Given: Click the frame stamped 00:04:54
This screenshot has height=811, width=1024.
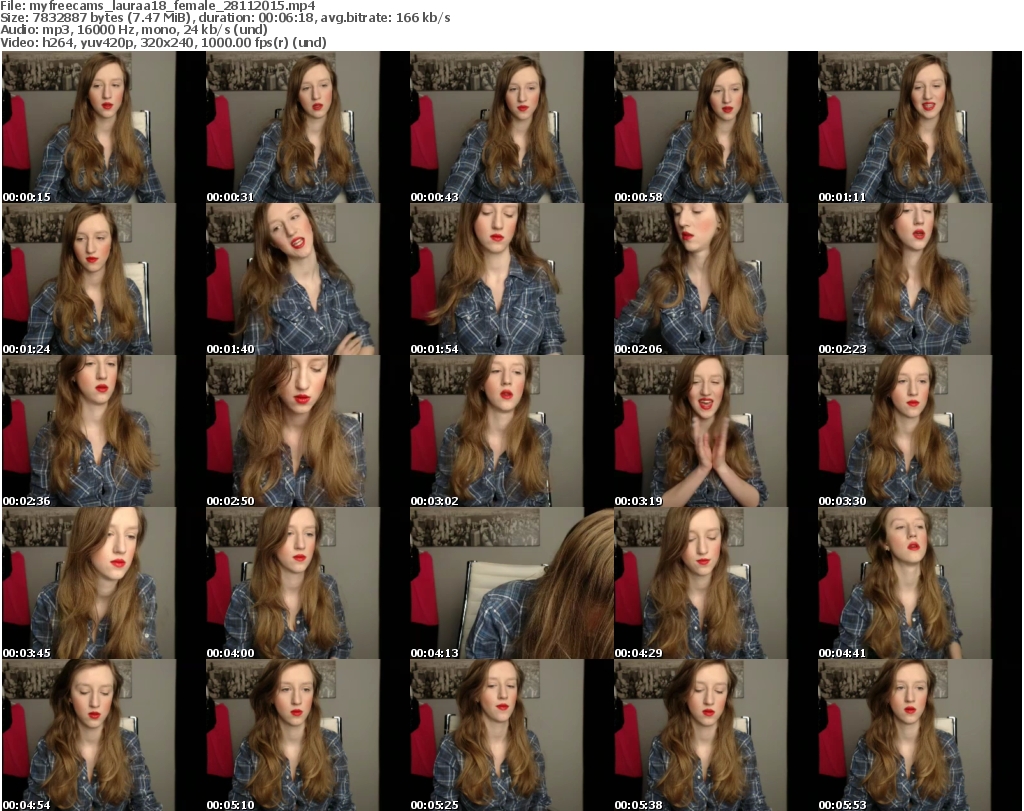Looking at the screenshot, I should click(103, 735).
